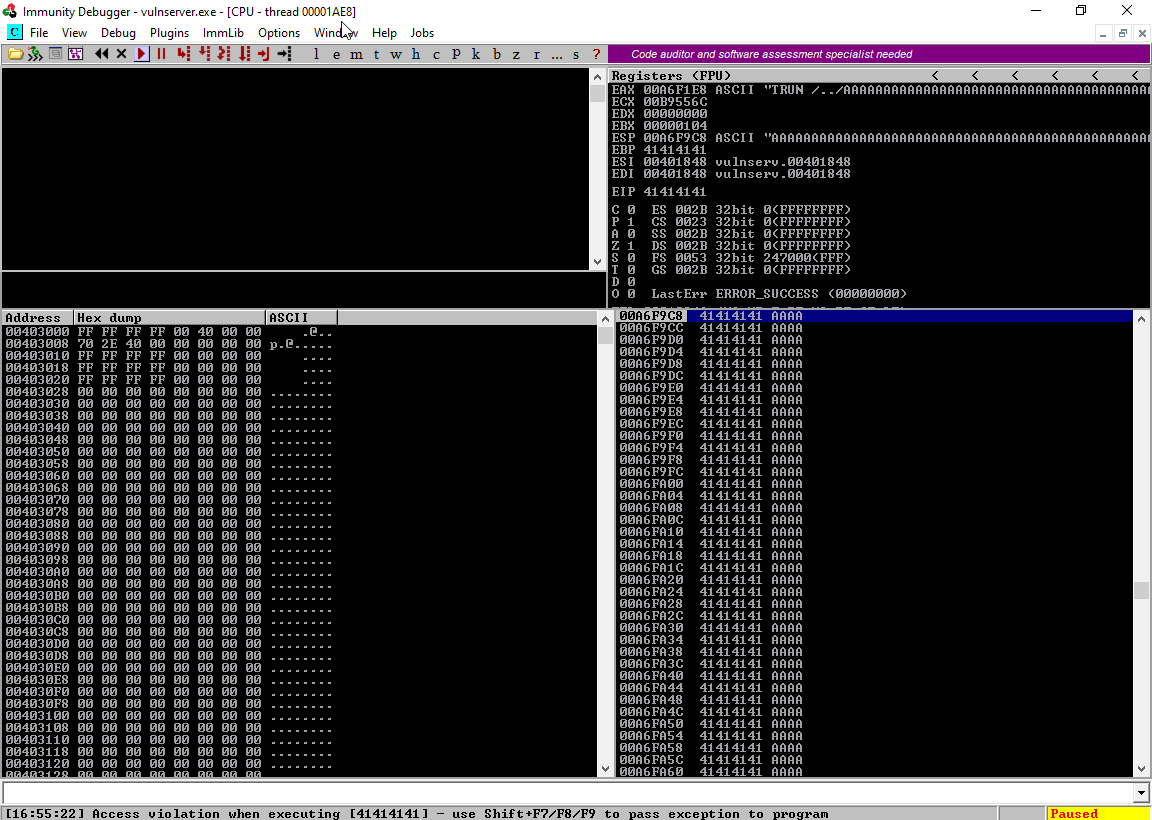Screen dimensions: 1152x820
Task: Select the EIP 41414141 register line
Action: tap(659, 191)
